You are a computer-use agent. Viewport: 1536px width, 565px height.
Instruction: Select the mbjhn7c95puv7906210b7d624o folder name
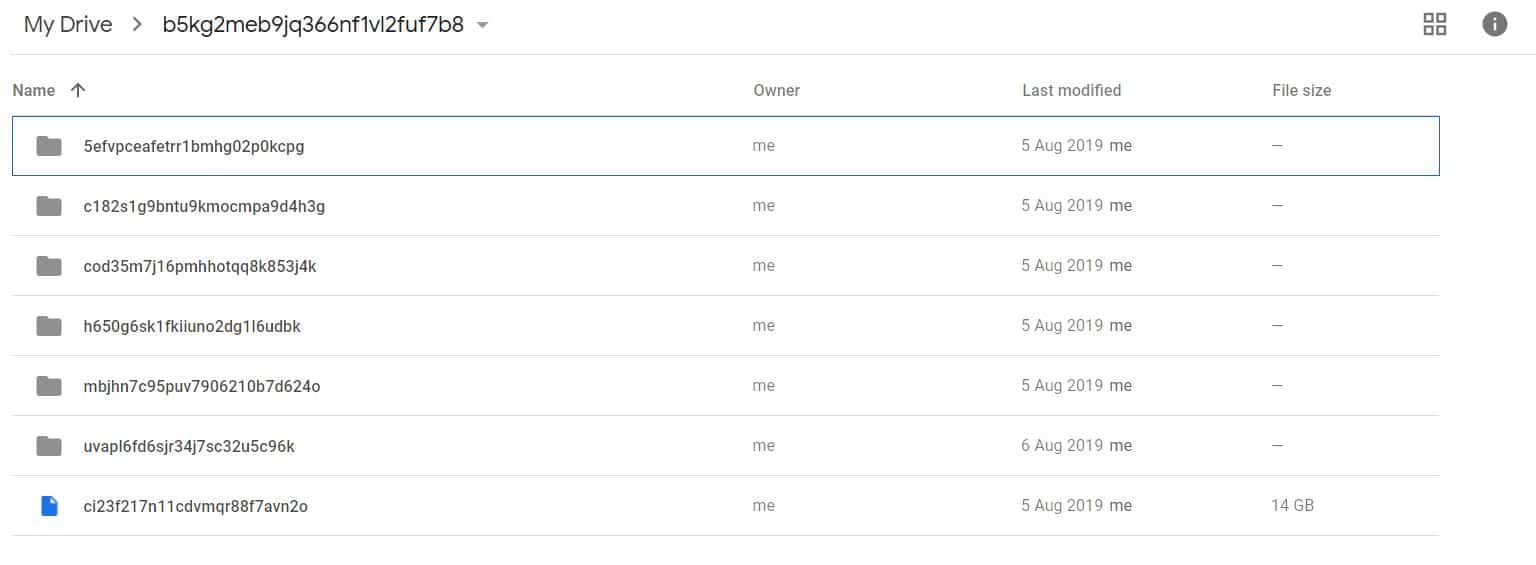click(x=202, y=386)
